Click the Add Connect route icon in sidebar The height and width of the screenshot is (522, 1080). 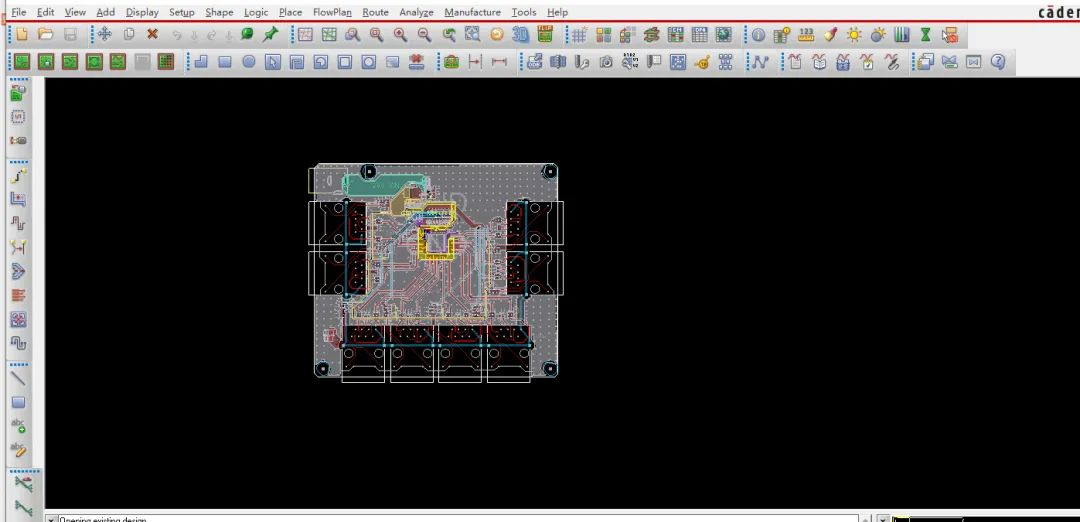pyautogui.click(x=19, y=175)
